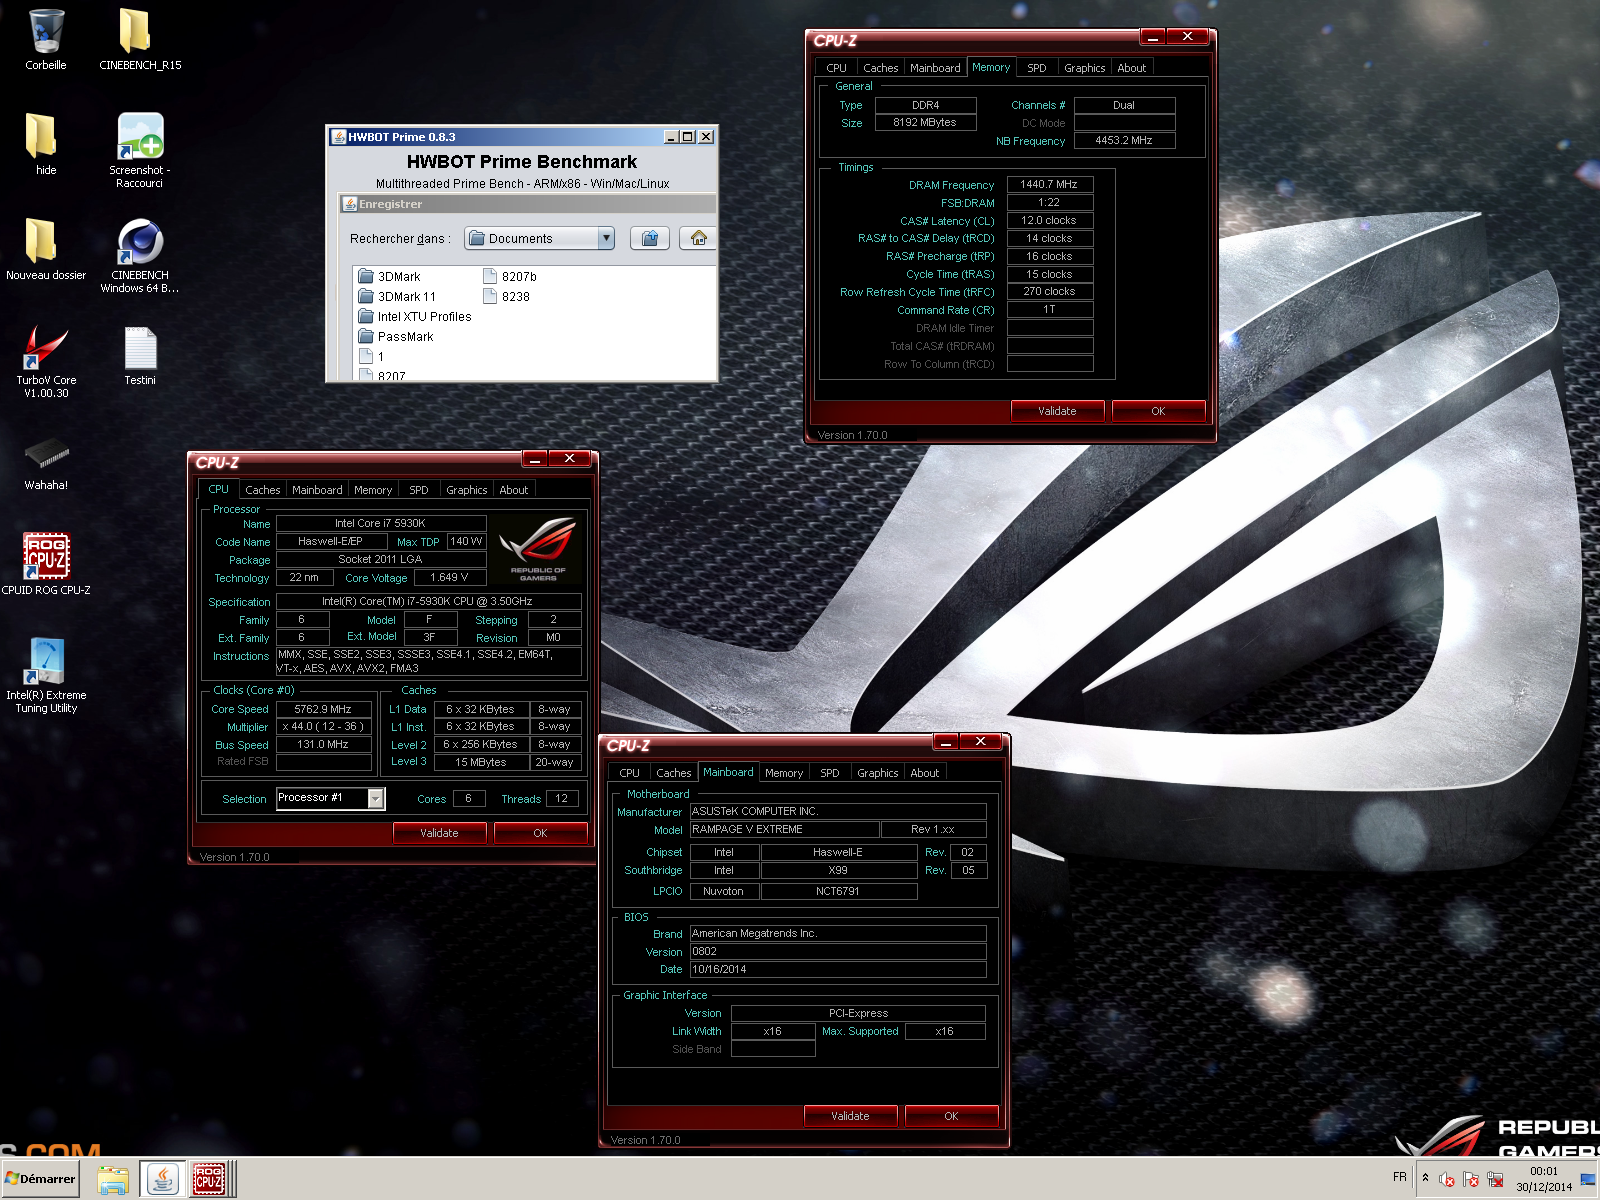
Task: Launch CINEBENCH Windows 64 Bit shortcut
Action: click(x=139, y=255)
